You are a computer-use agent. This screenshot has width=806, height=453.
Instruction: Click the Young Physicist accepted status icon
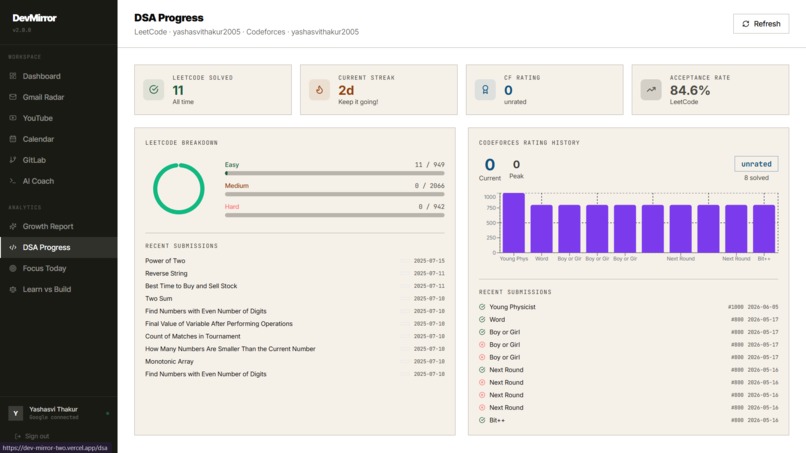pos(482,307)
